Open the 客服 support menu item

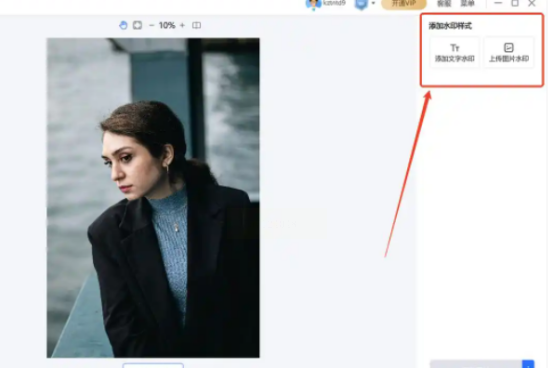point(444,4)
